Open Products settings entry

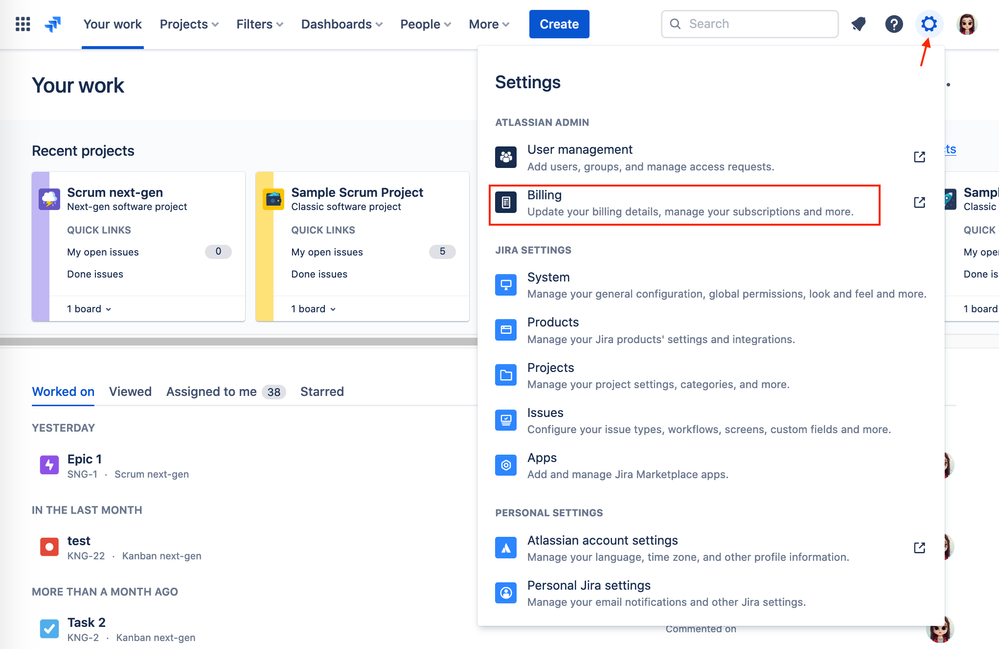pos(710,331)
